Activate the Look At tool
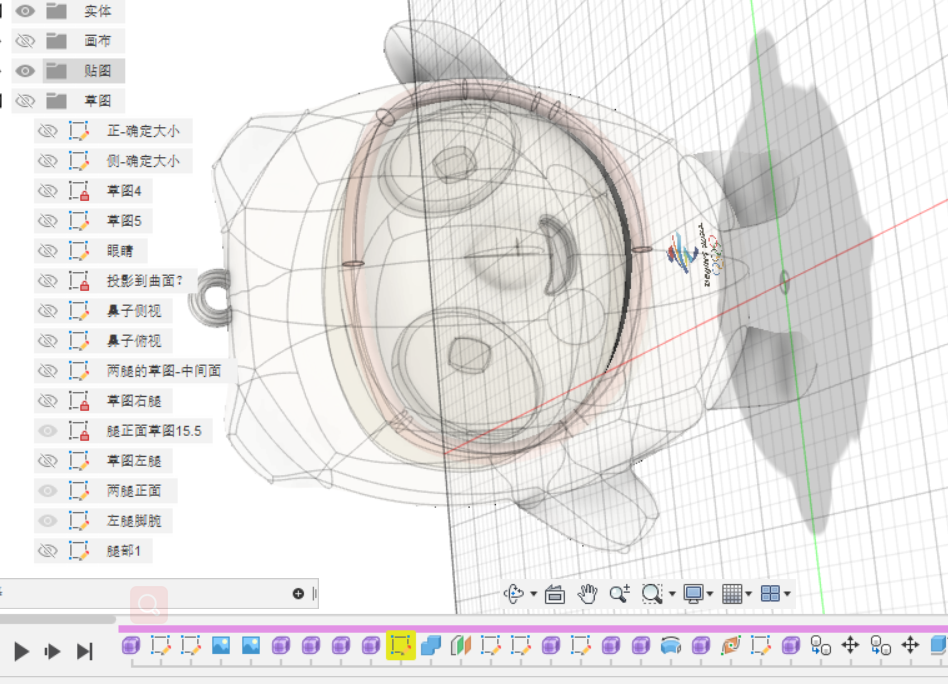Screen dimensions: 948x684 coord(556,595)
